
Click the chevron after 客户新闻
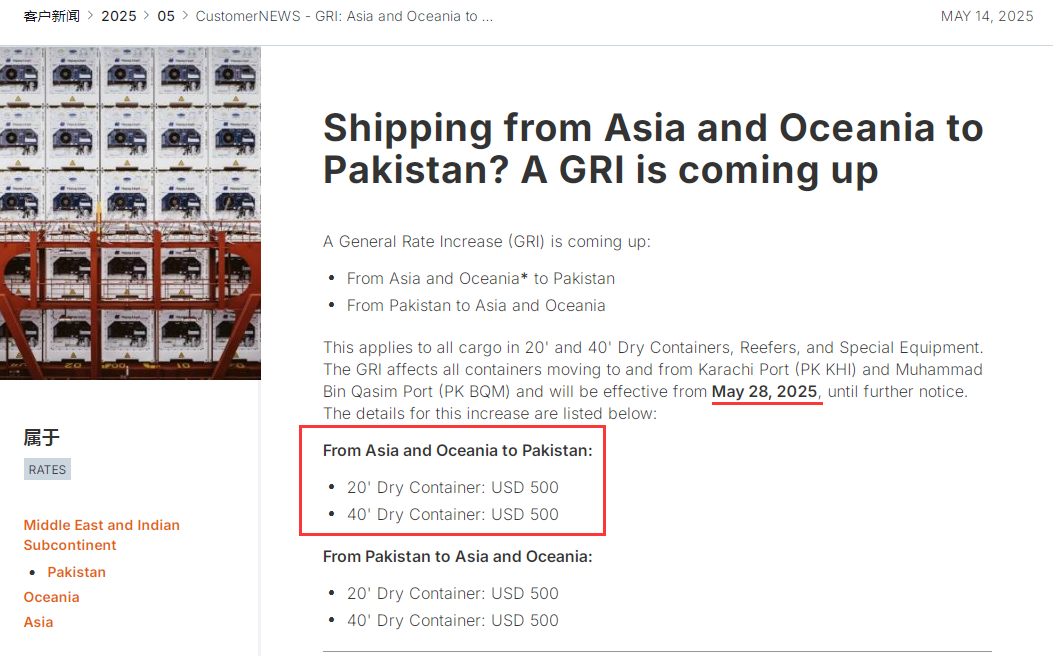pos(90,16)
